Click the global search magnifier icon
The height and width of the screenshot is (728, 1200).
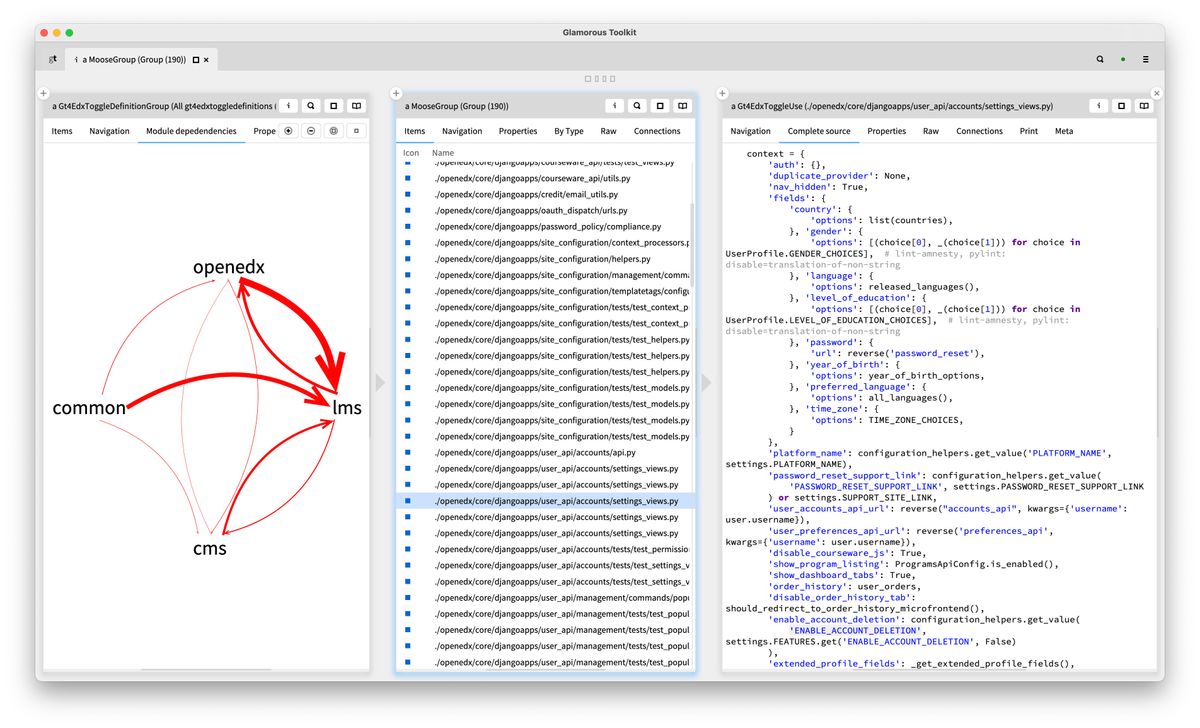[x=1100, y=60]
